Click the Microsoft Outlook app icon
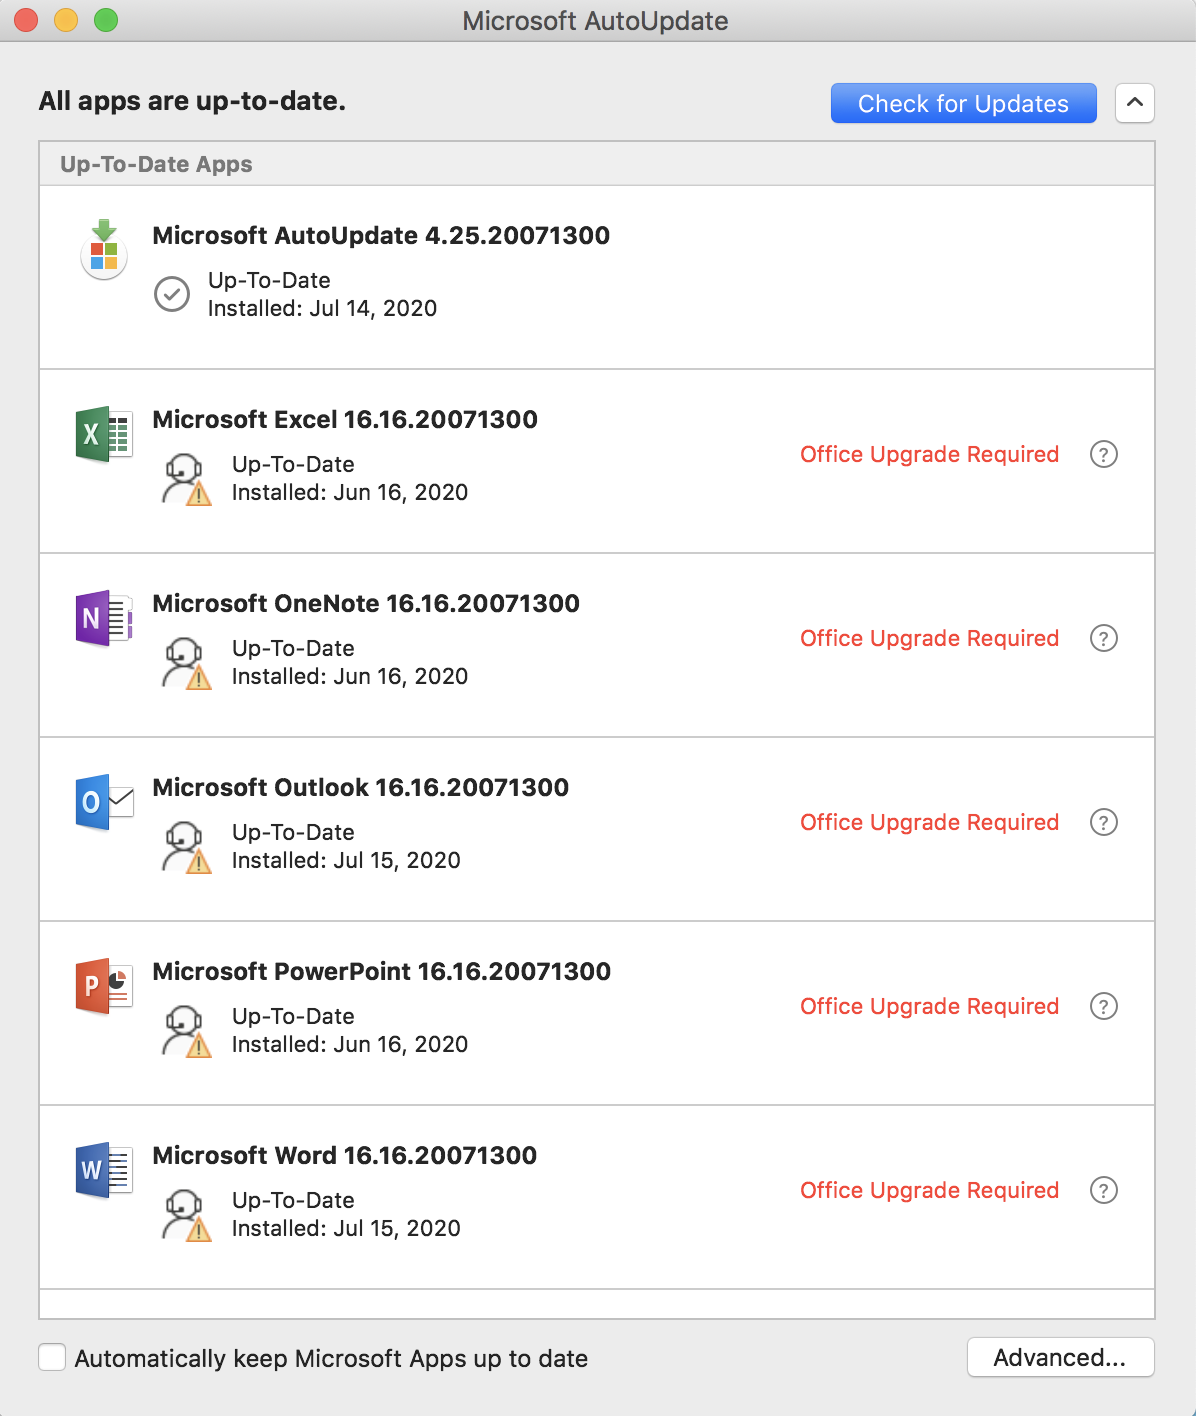 (x=104, y=802)
